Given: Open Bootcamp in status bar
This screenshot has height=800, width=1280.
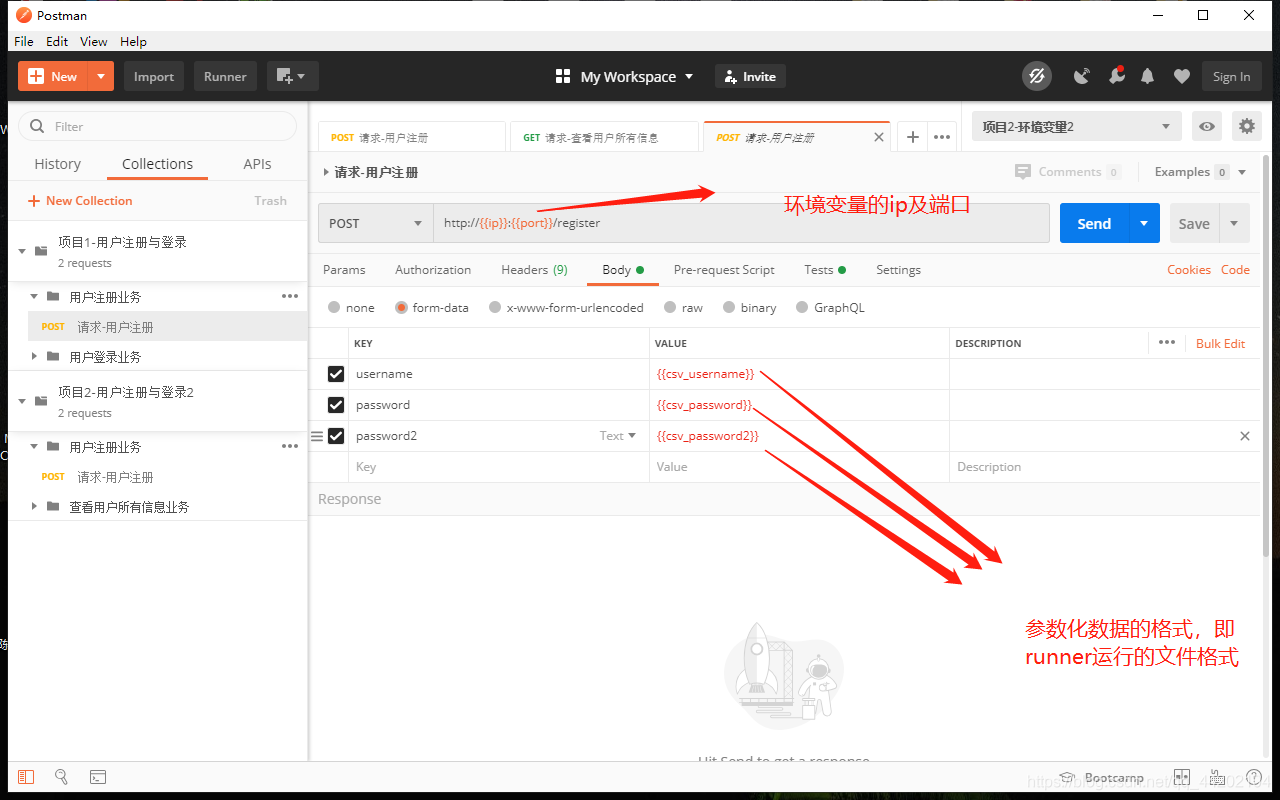Looking at the screenshot, I should tap(1103, 778).
